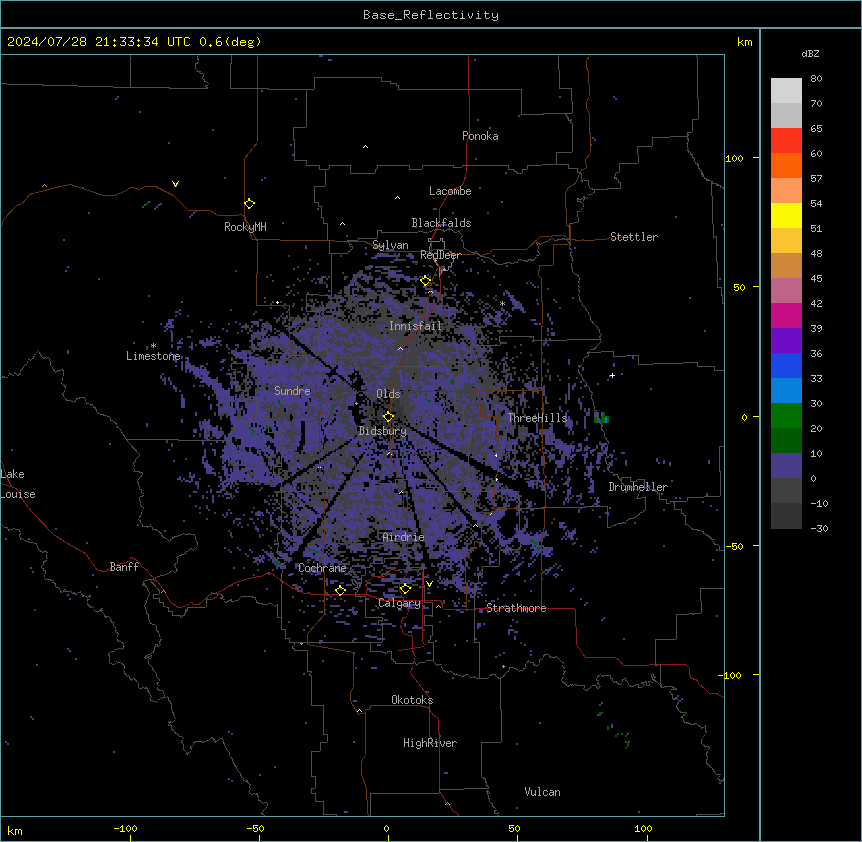Click the Airdrie city label

pos(404,537)
